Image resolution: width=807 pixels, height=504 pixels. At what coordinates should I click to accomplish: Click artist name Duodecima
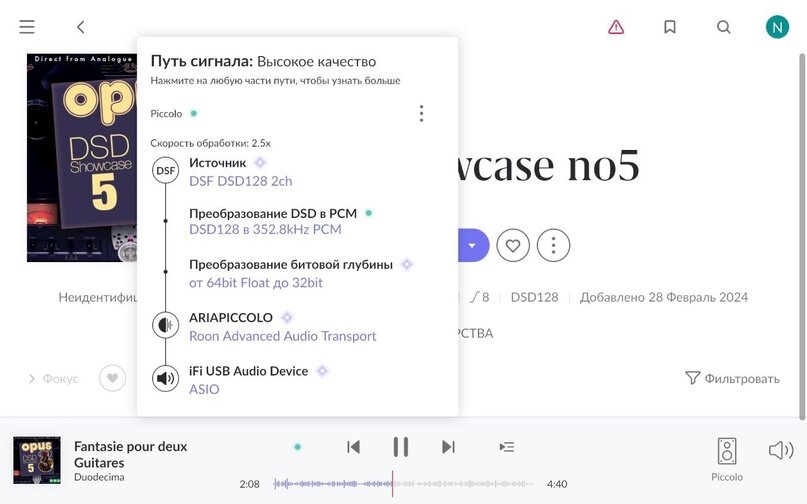[99, 477]
